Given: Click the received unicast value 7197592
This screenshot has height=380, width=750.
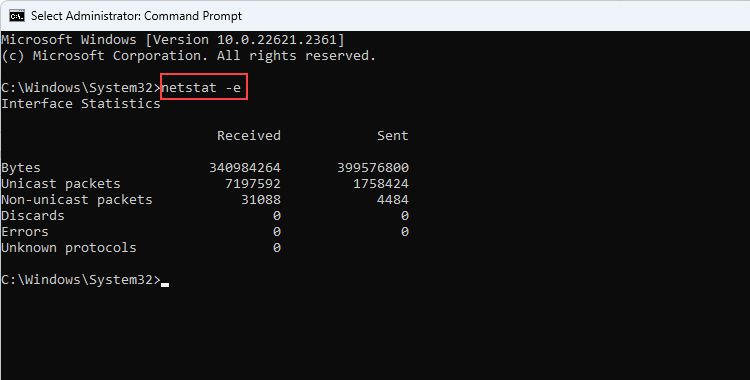Looking at the screenshot, I should [253, 184].
